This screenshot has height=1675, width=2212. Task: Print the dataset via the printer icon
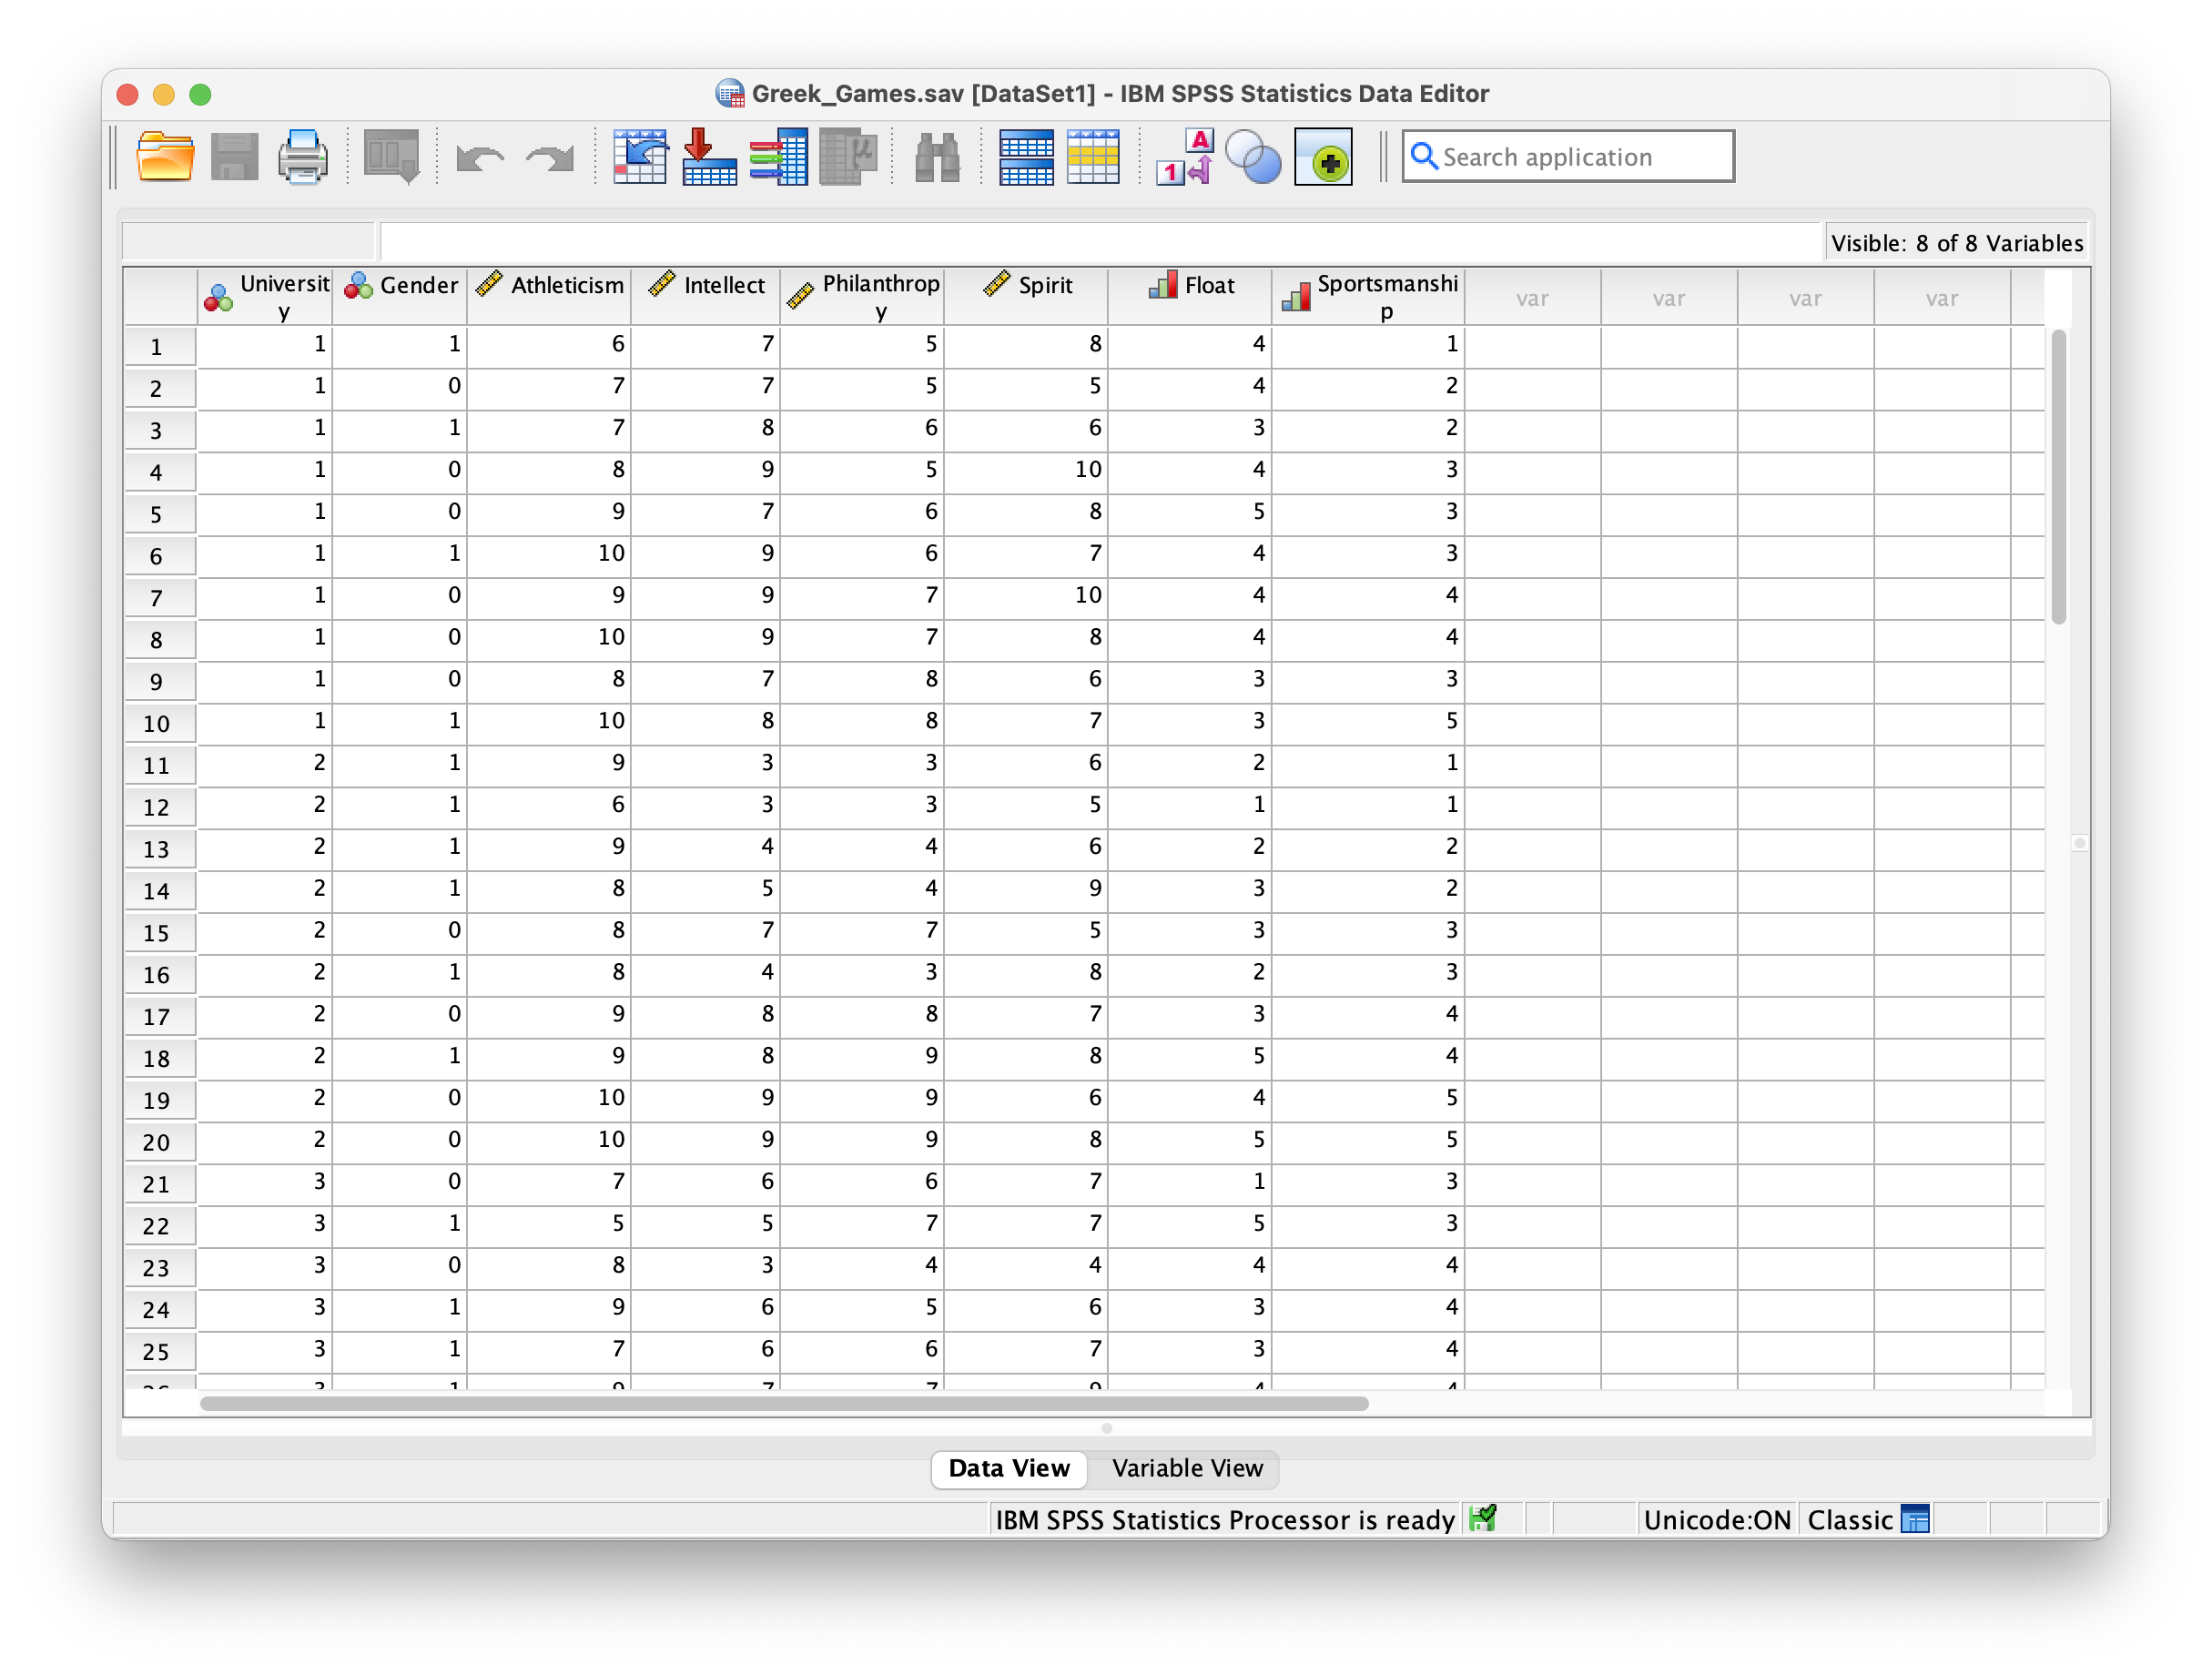click(302, 156)
